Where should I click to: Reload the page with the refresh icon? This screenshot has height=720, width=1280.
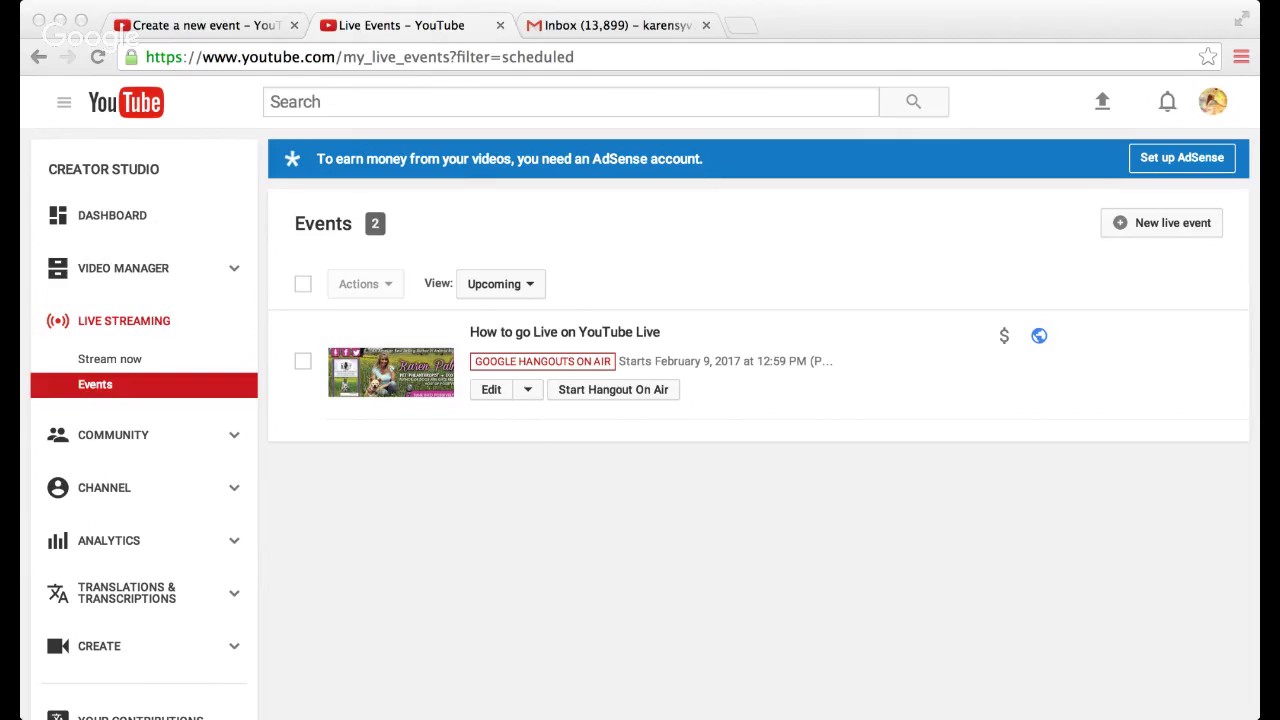tap(98, 57)
